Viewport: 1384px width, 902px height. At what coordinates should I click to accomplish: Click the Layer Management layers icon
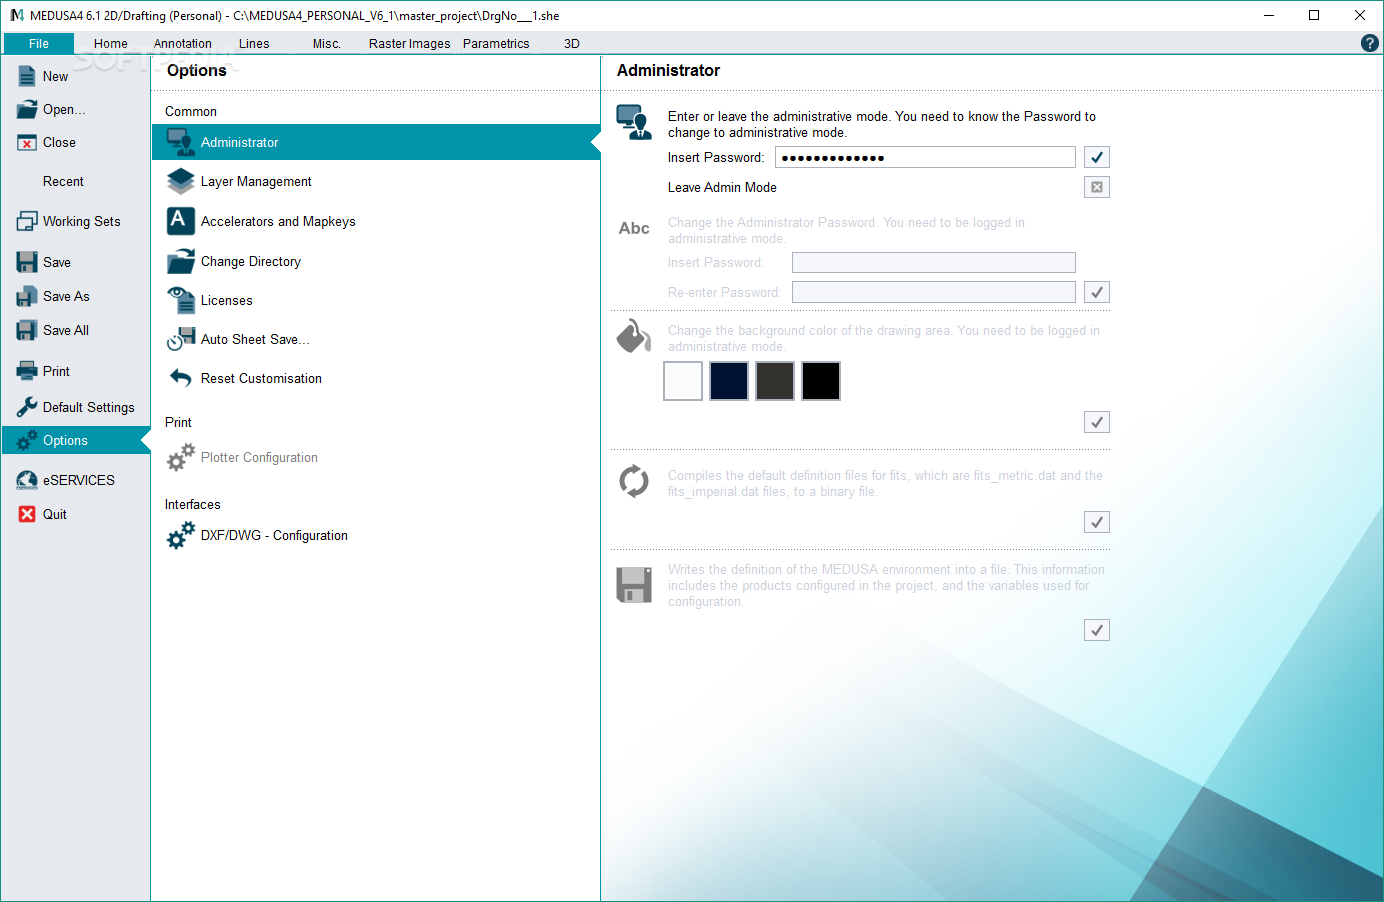(x=181, y=181)
